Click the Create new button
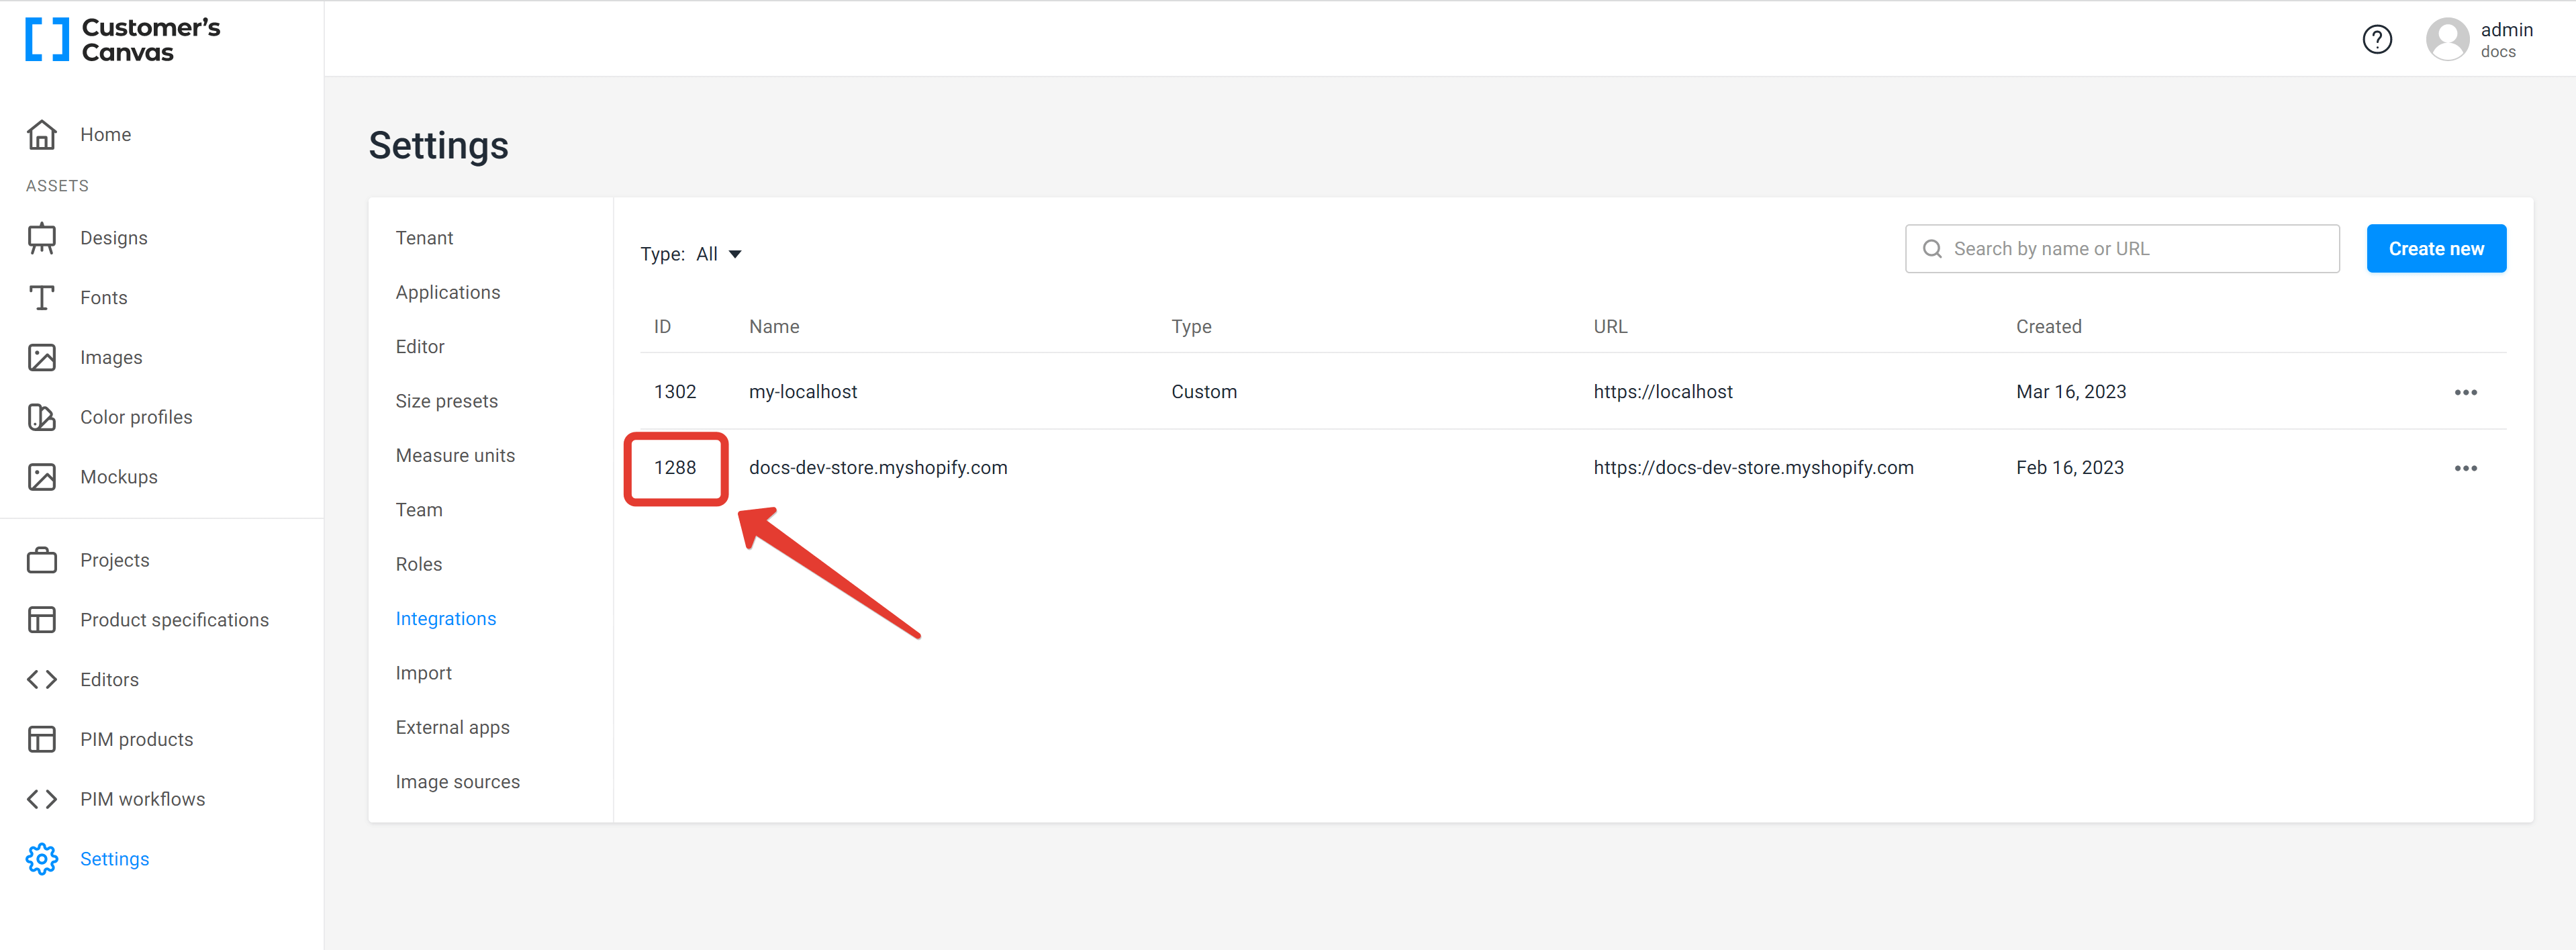This screenshot has width=2576, height=950. 2438,248
